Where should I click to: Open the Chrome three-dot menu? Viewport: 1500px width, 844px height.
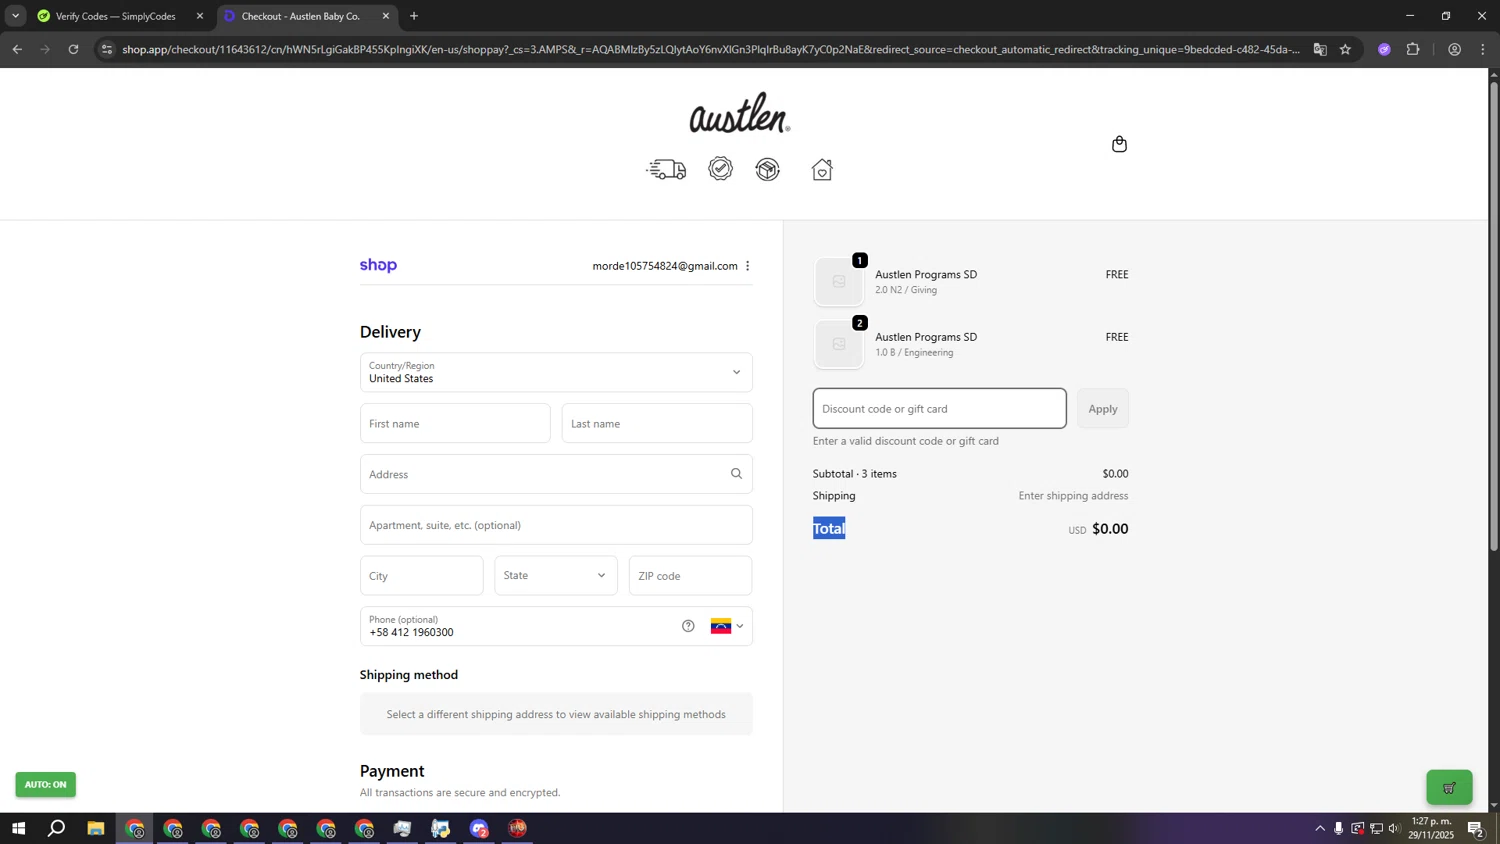click(x=1483, y=49)
